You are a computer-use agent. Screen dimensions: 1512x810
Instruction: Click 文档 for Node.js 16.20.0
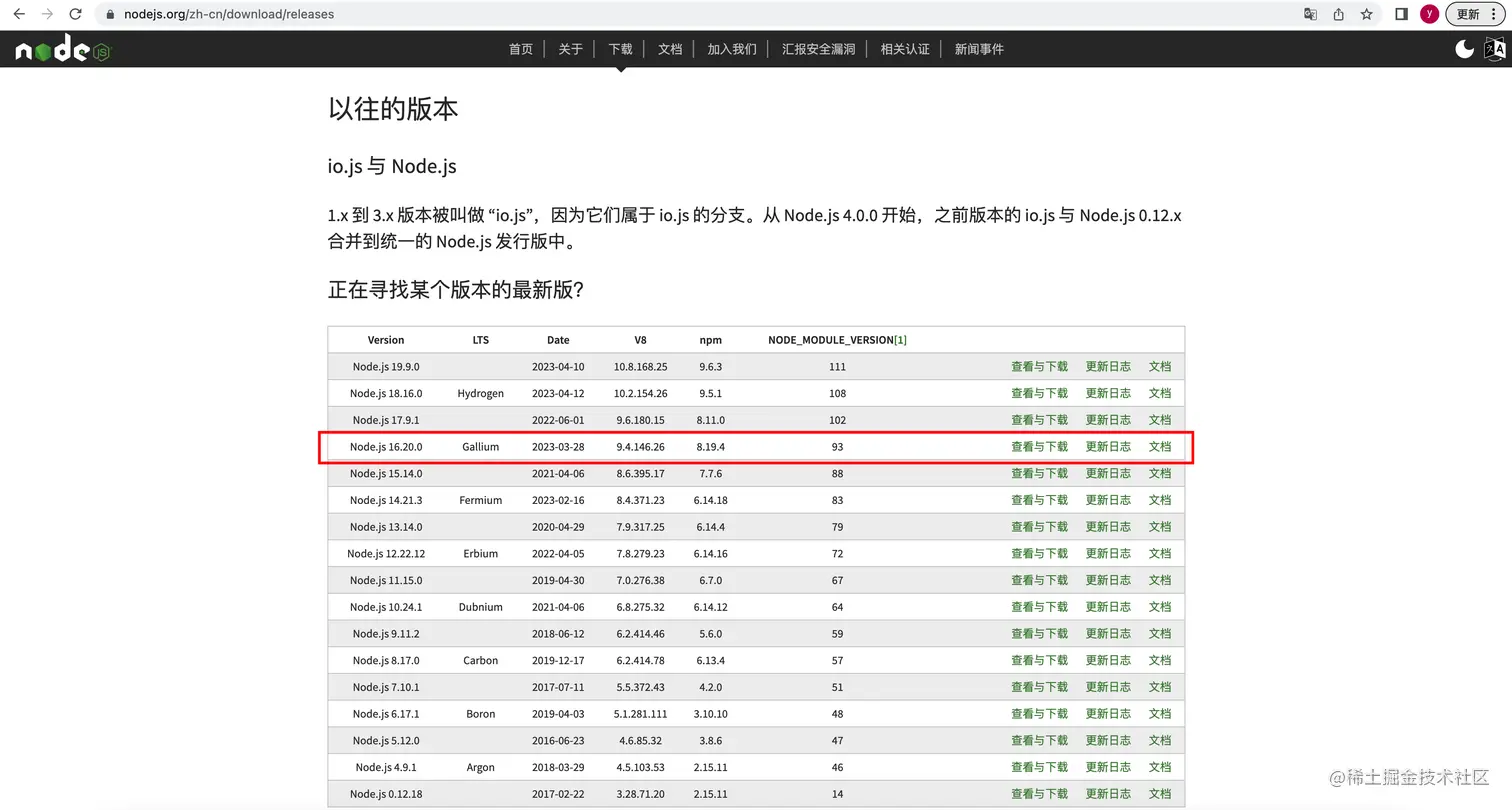coord(1160,447)
